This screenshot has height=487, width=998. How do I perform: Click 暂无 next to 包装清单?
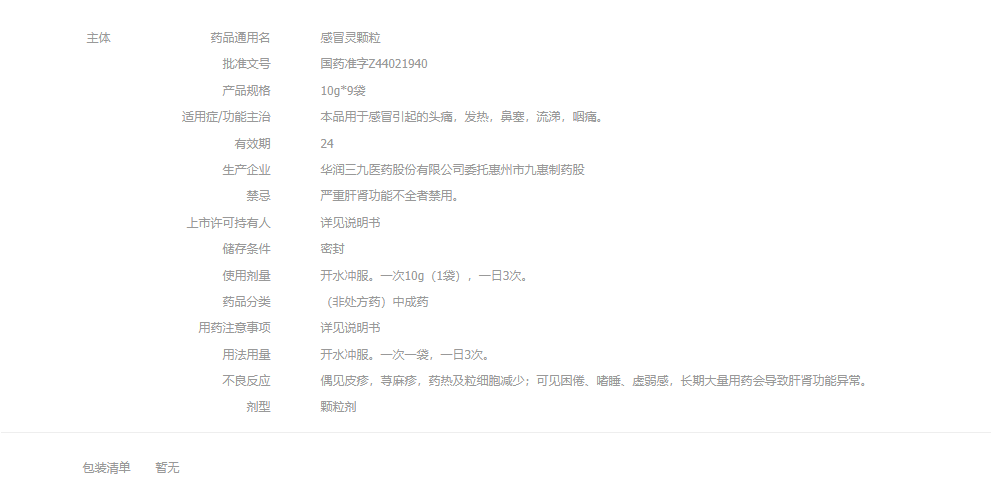point(167,468)
